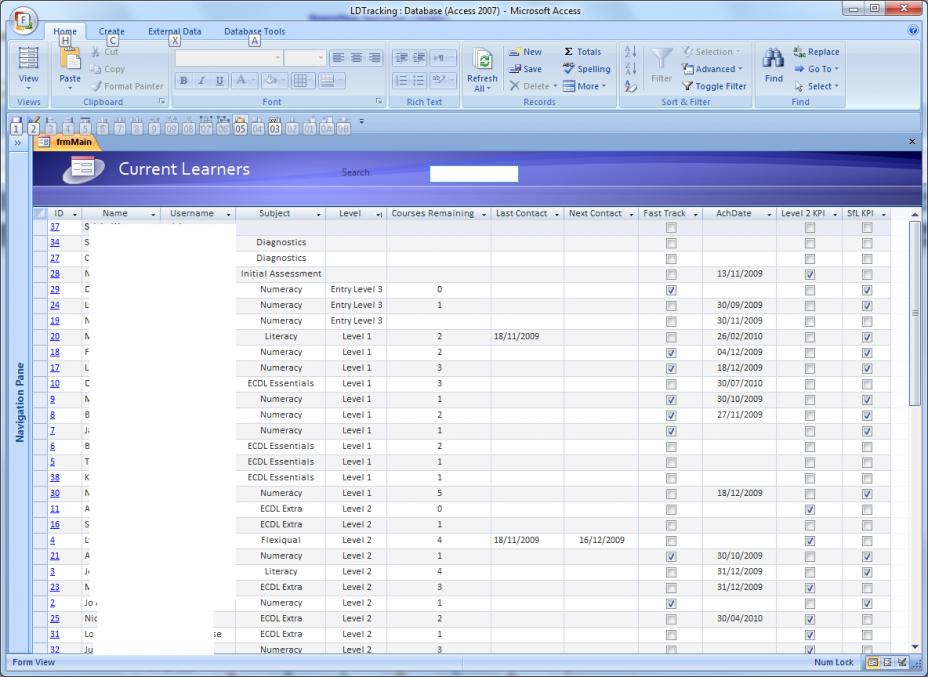
Task: Open the Database Tools tab
Action: (x=254, y=32)
